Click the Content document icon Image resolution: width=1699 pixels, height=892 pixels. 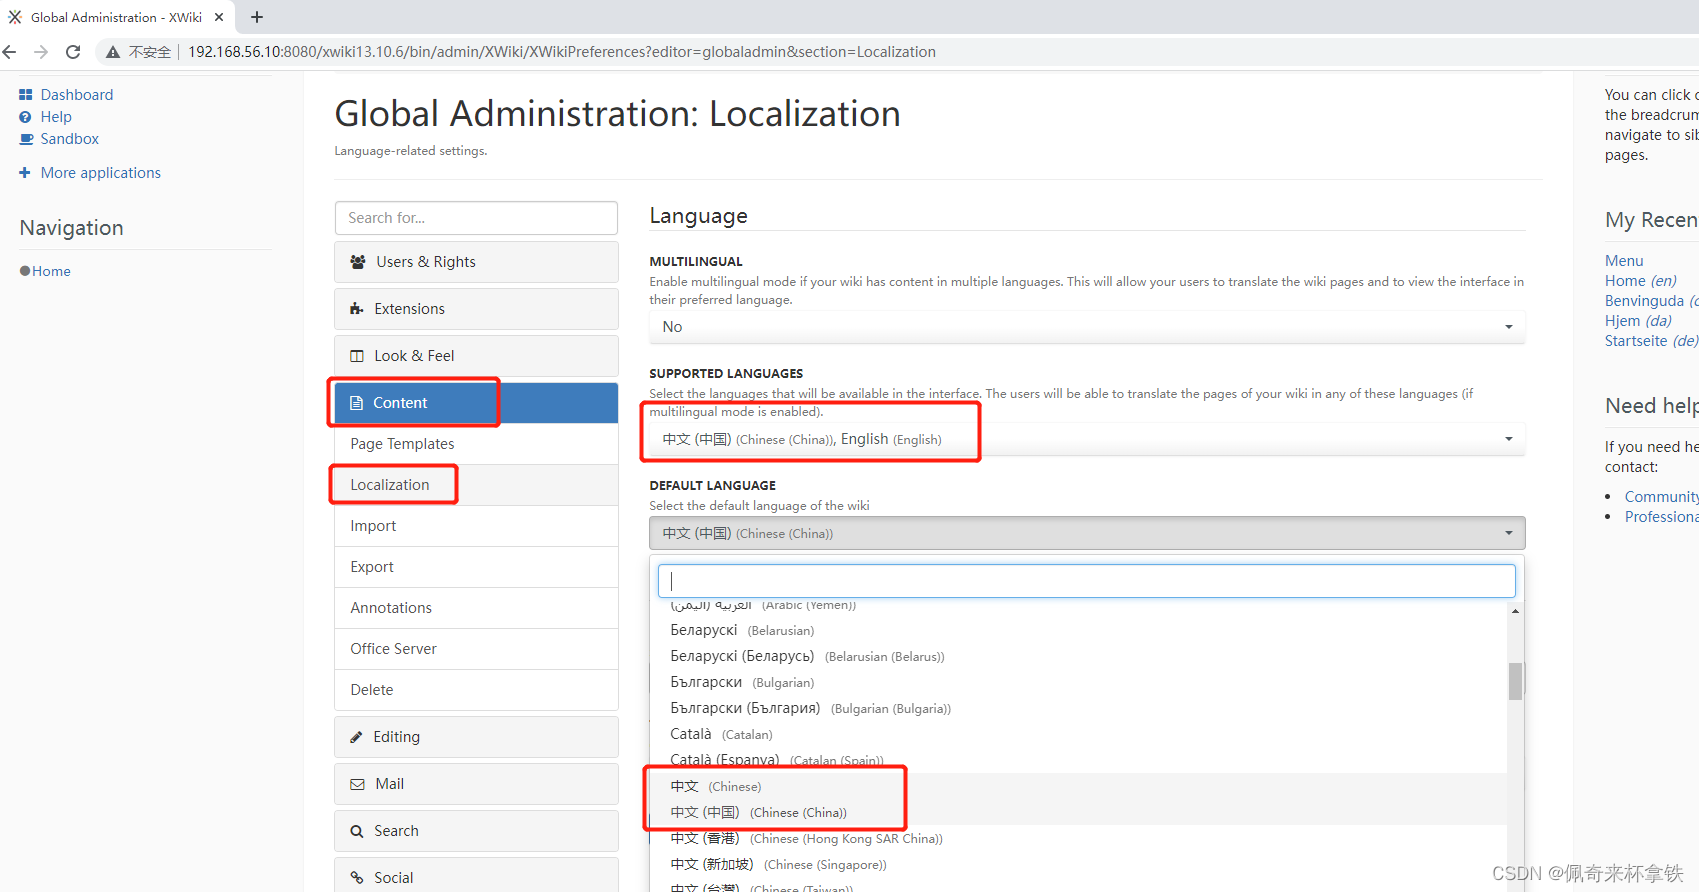click(357, 403)
